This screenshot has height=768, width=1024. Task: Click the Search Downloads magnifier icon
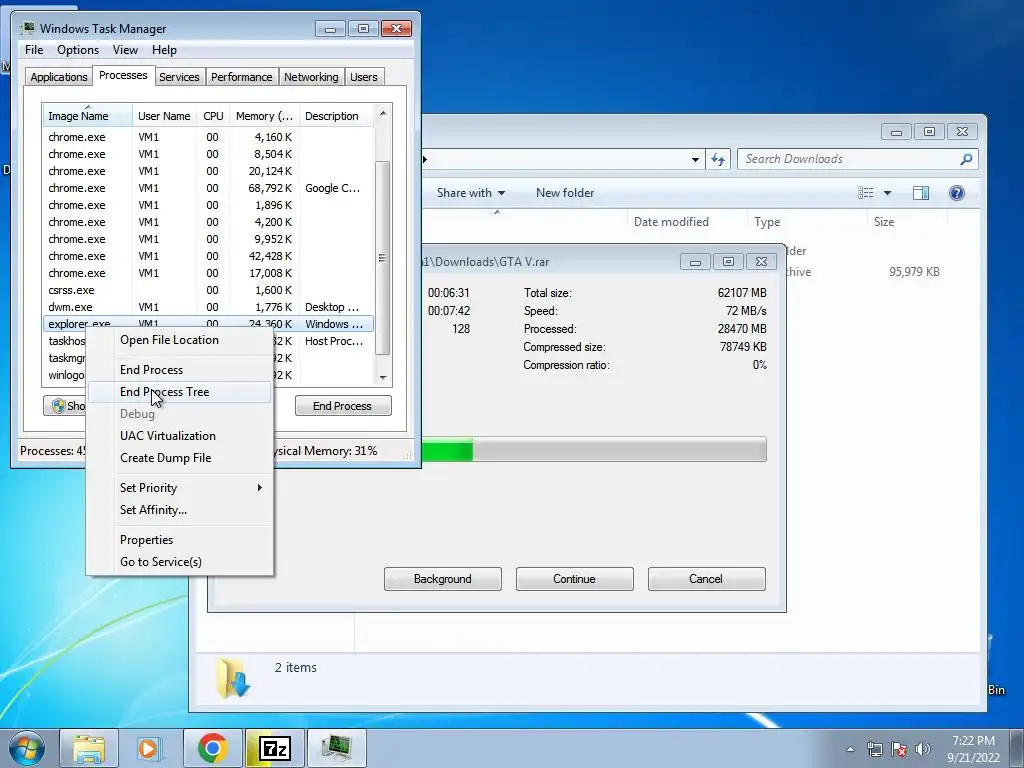tap(967, 159)
